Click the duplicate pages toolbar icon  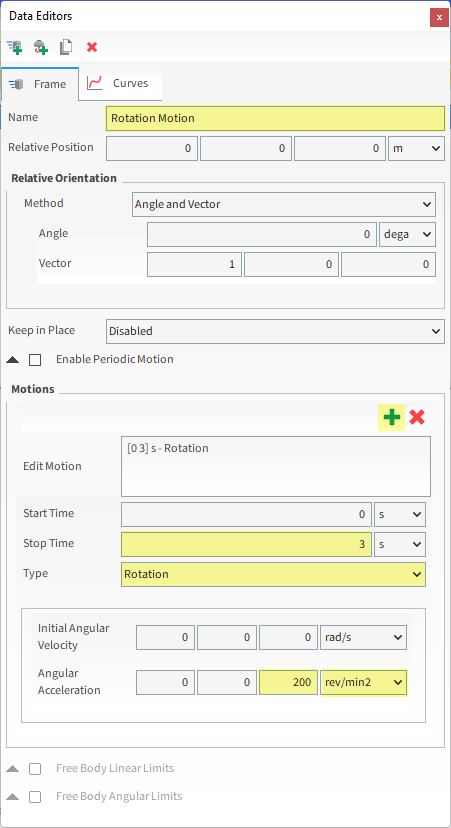coord(66,48)
